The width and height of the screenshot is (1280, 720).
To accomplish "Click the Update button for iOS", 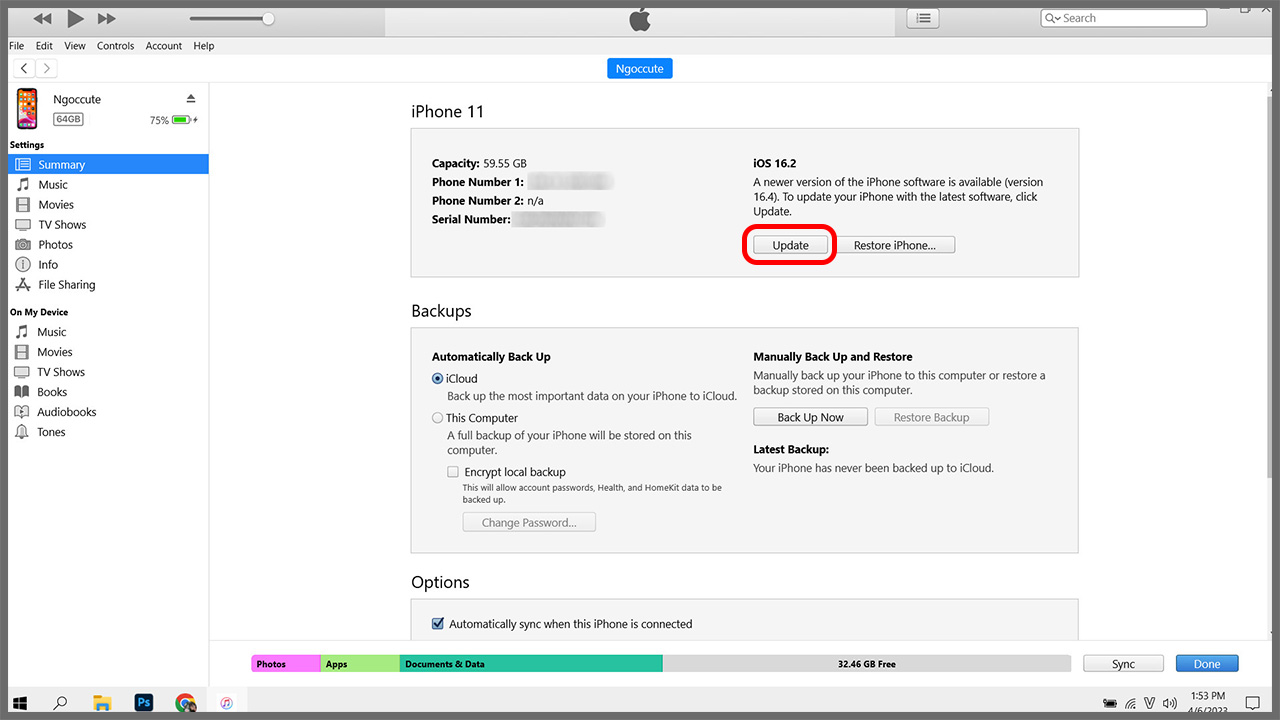I will click(x=790, y=245).
